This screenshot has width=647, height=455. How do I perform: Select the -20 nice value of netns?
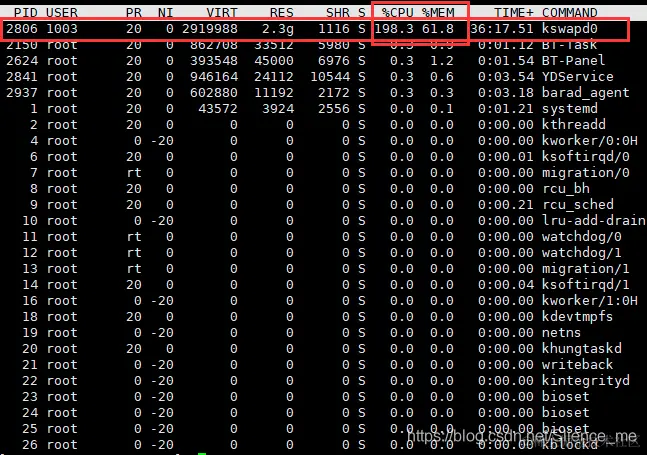pos(162,332)
